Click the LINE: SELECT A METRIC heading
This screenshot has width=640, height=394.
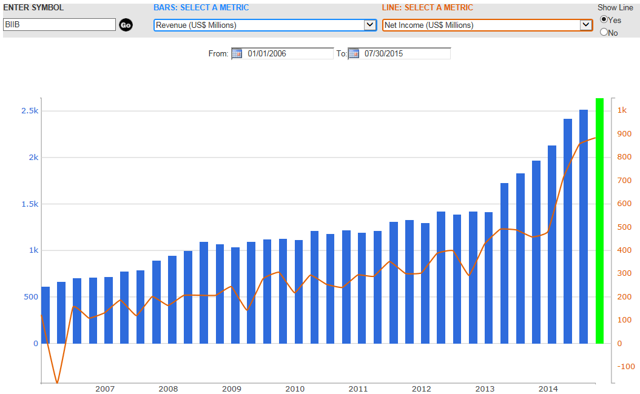pos(427,7)
